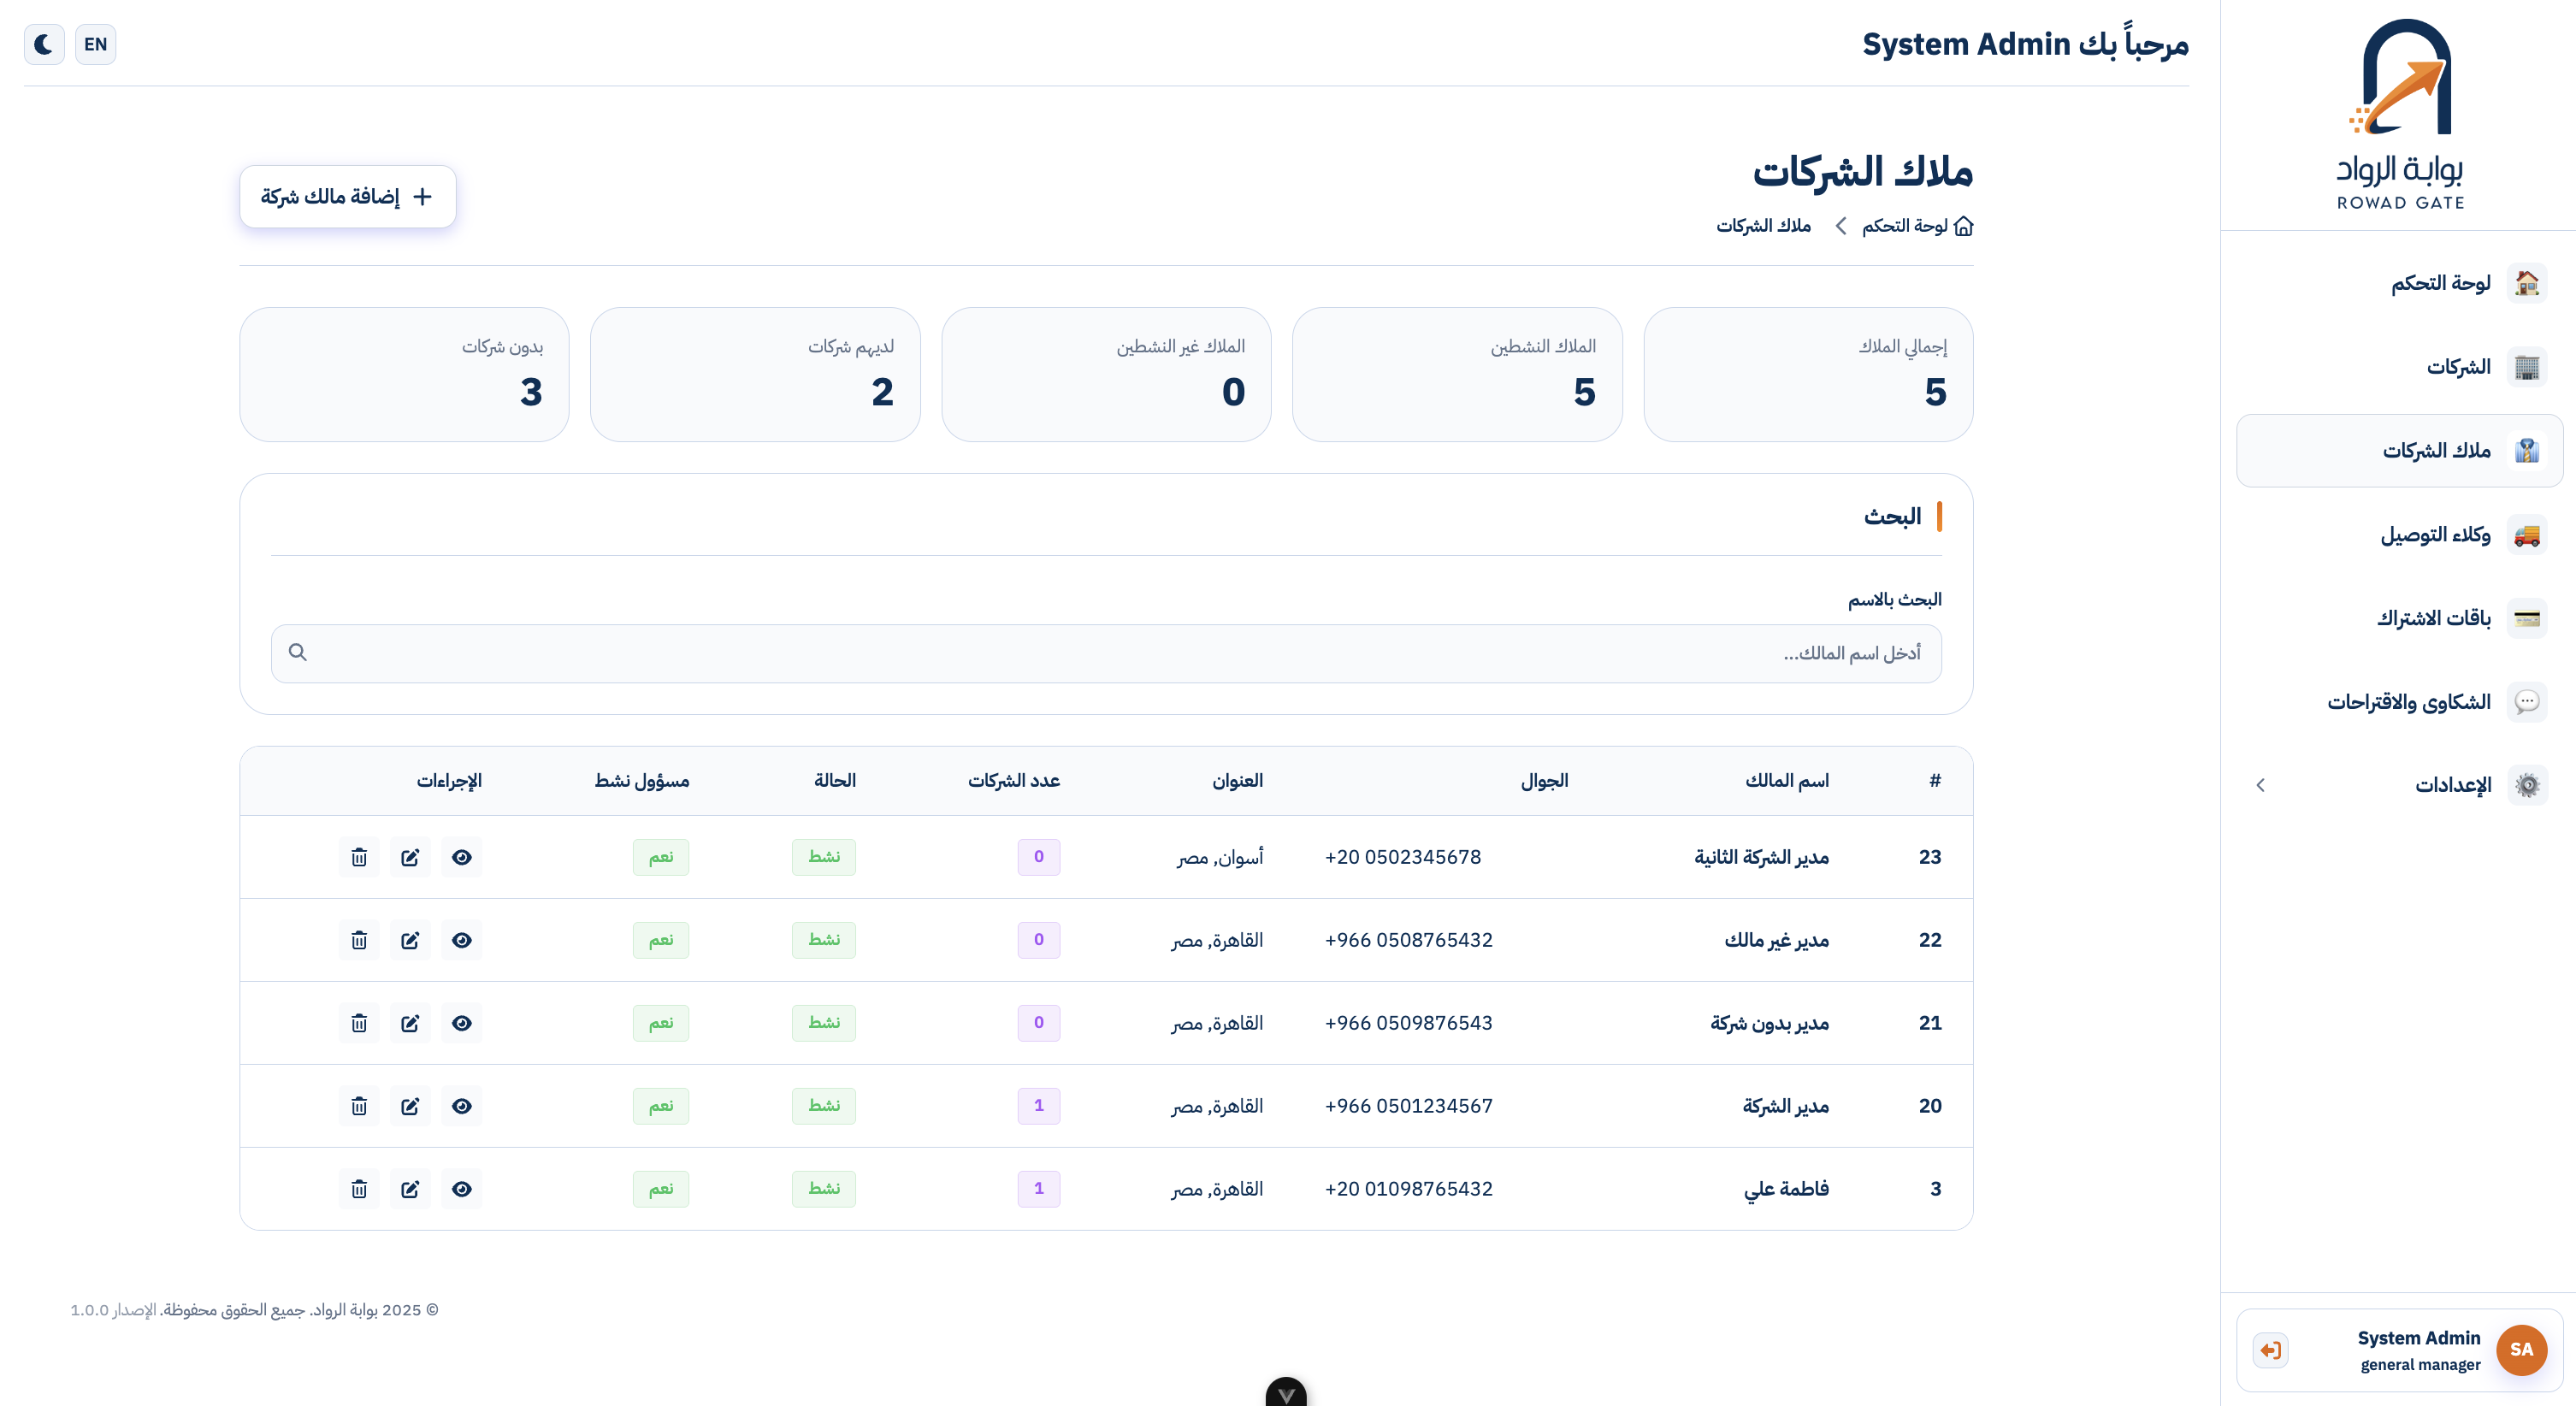Open الشركات in the sidebar menu
The height and width of the screenshot is (1406, 2576).
pos(2458,367)
